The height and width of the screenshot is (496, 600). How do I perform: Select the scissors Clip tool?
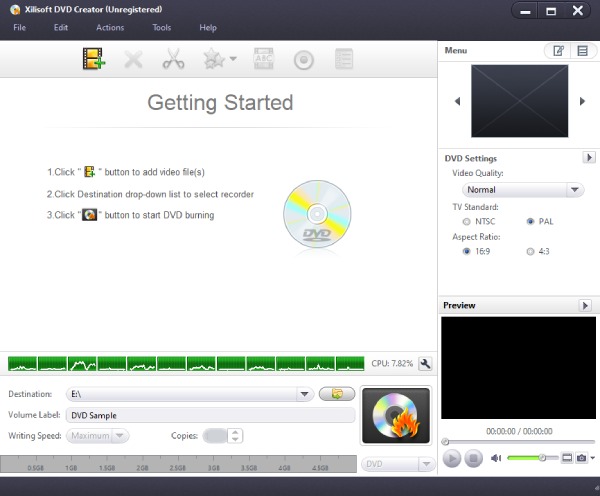coord(173,59)
